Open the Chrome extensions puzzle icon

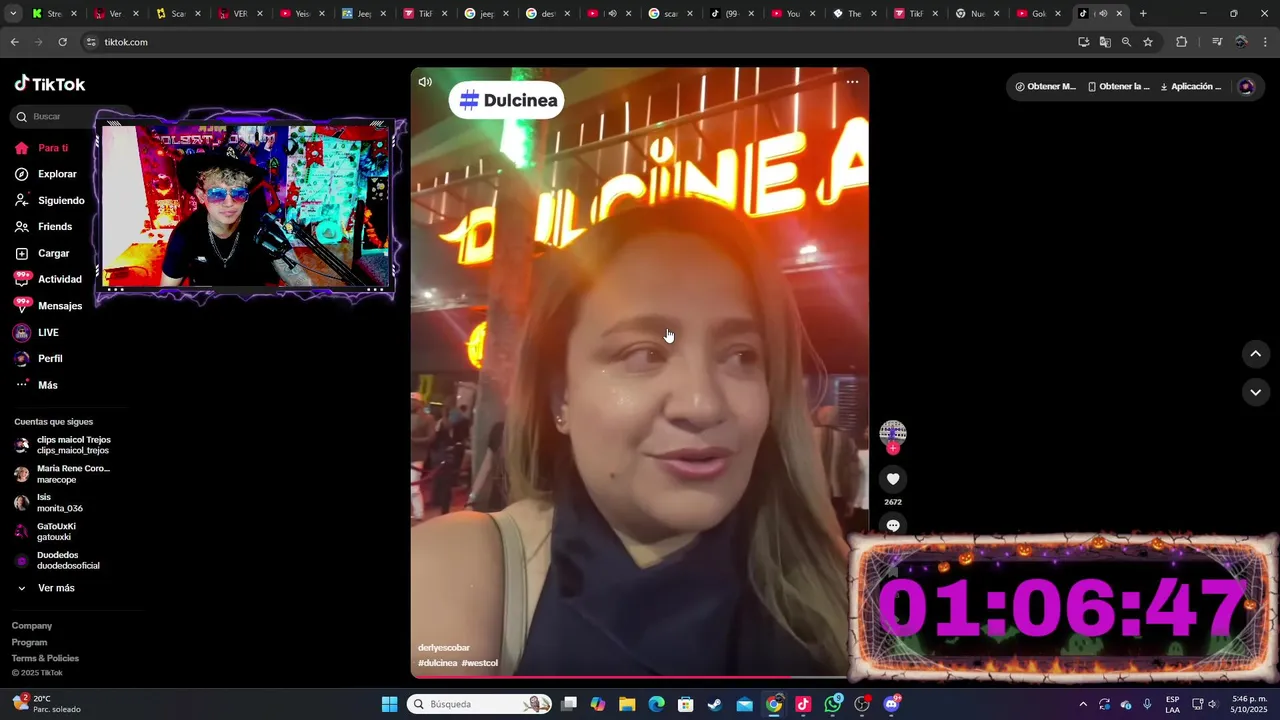pyautogui.click(x=1181, y=42)
